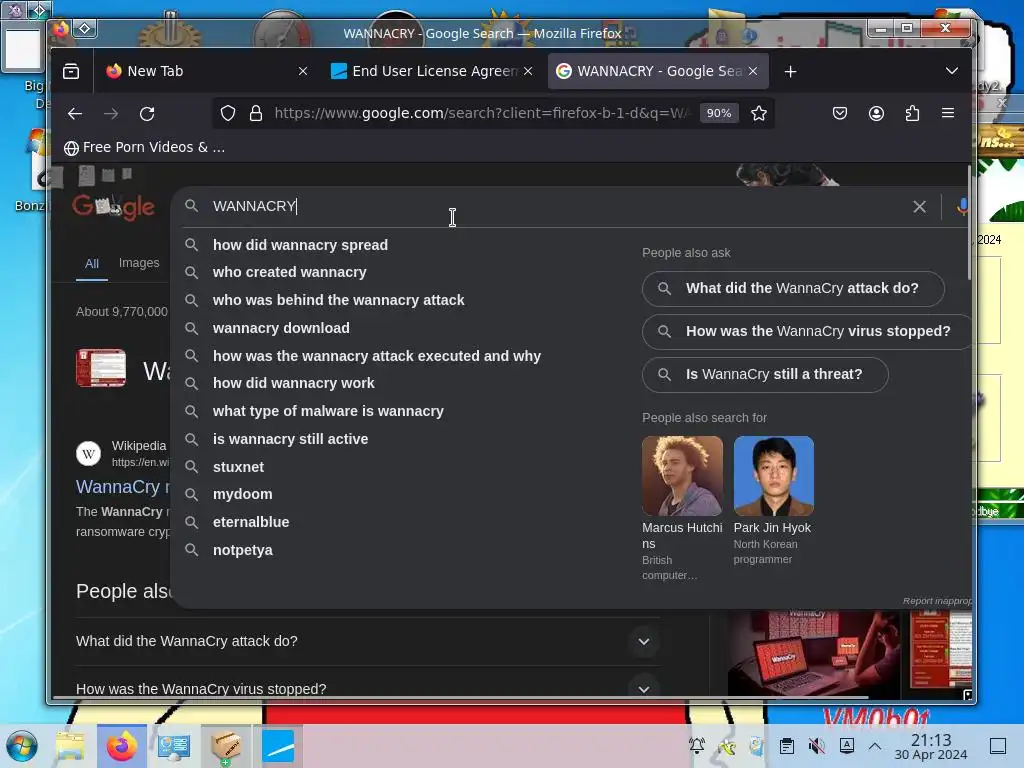The image size is (1024, 768).
Task: Open notifications bell in system tray
Action: click(697, 746)
